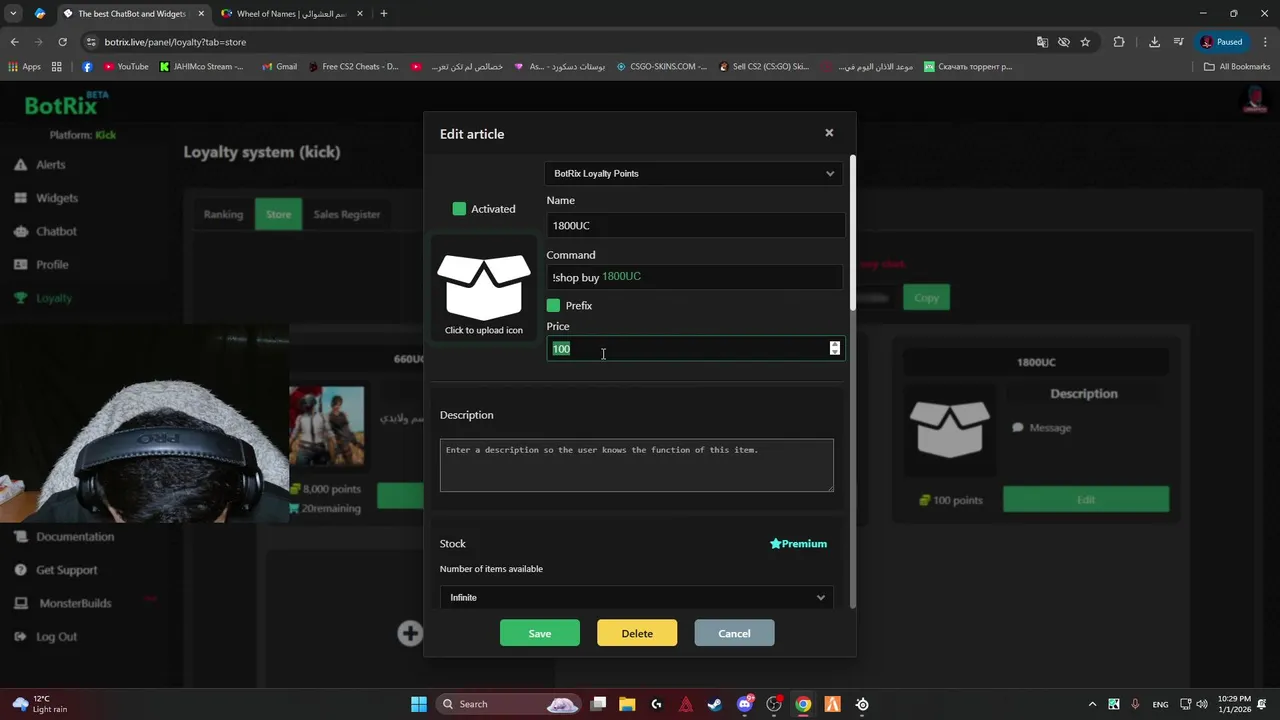Image resolution: width=1280 pixels, height=720 pixels.
Task: Click the Price spinner arrows
Action: coord(835,348)
